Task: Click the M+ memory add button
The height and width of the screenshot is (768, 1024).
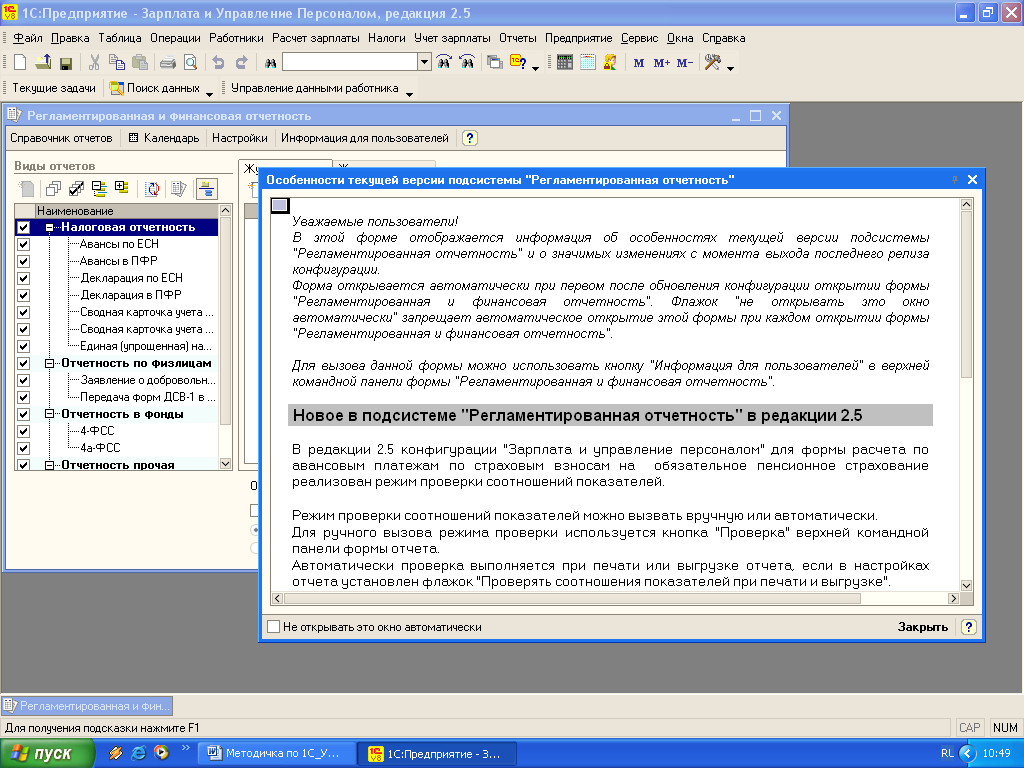Action: 662,63
